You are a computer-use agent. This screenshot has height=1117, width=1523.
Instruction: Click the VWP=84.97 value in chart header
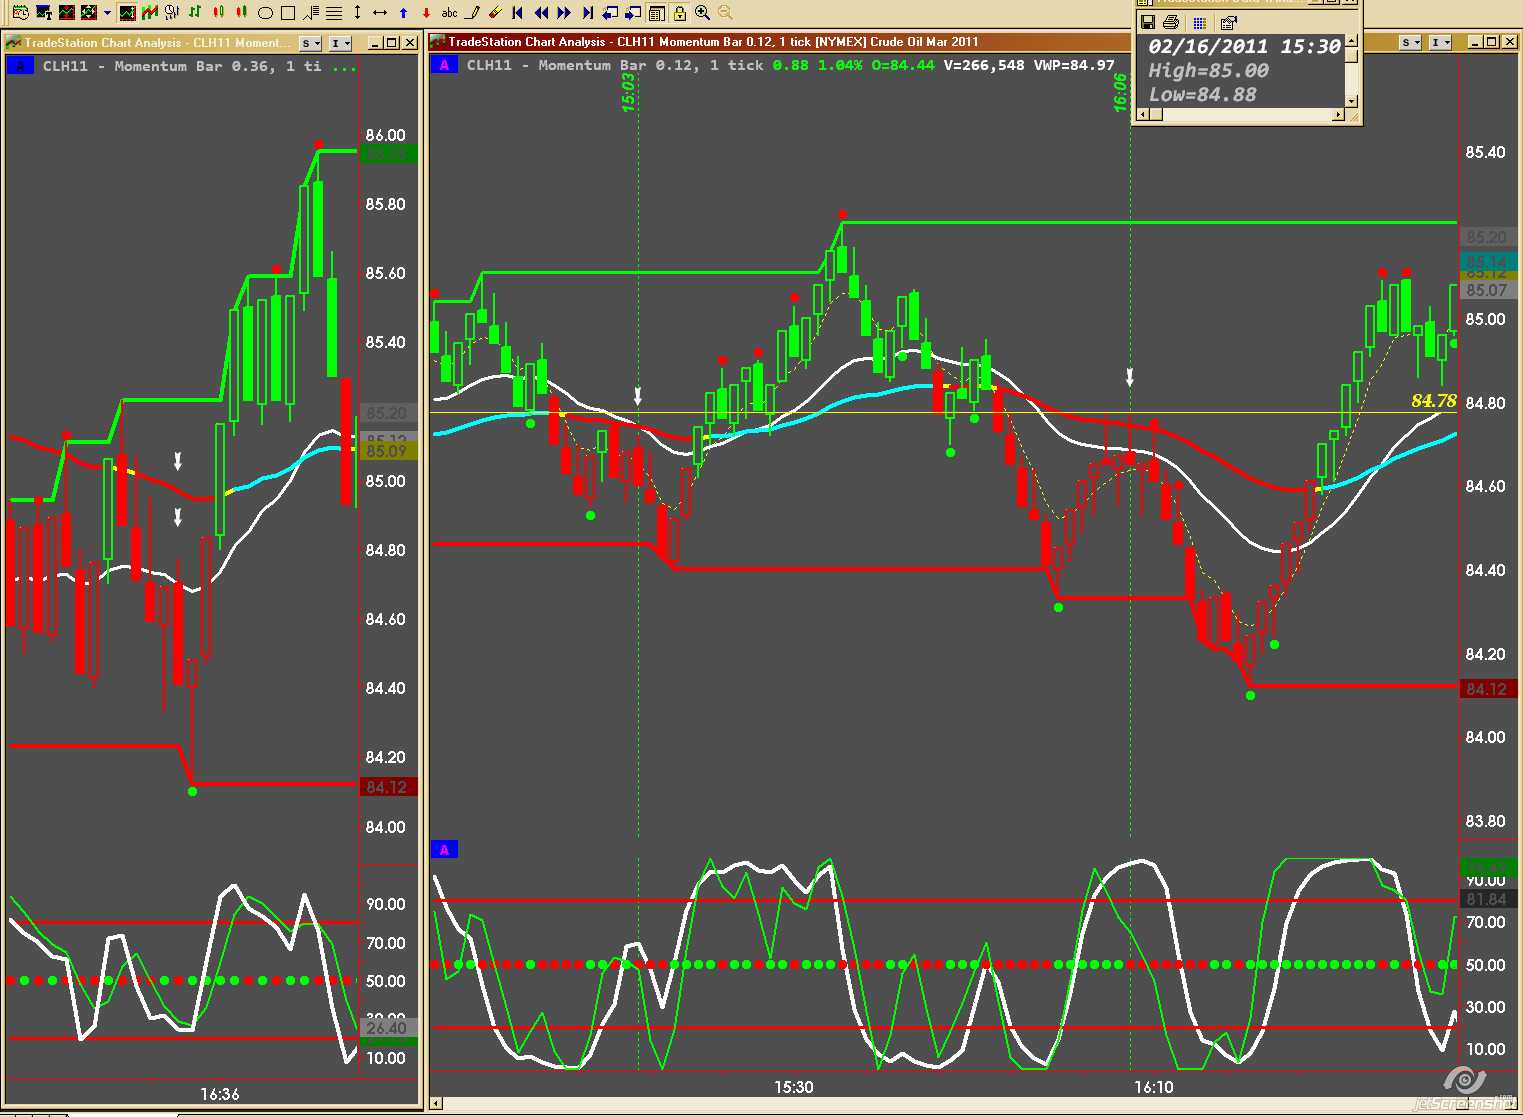tap(1074, 65)
